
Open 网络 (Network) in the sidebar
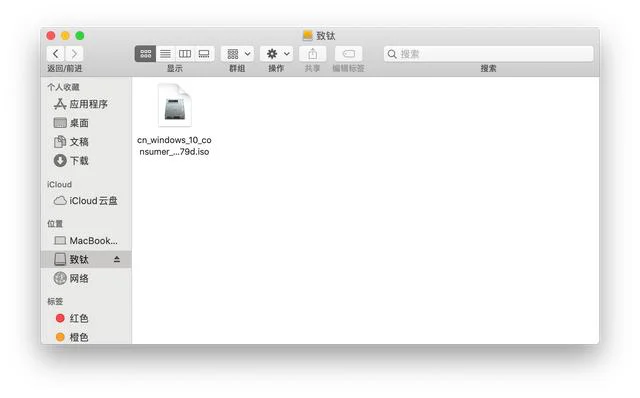pyautogui.click(x=86, y=278)
